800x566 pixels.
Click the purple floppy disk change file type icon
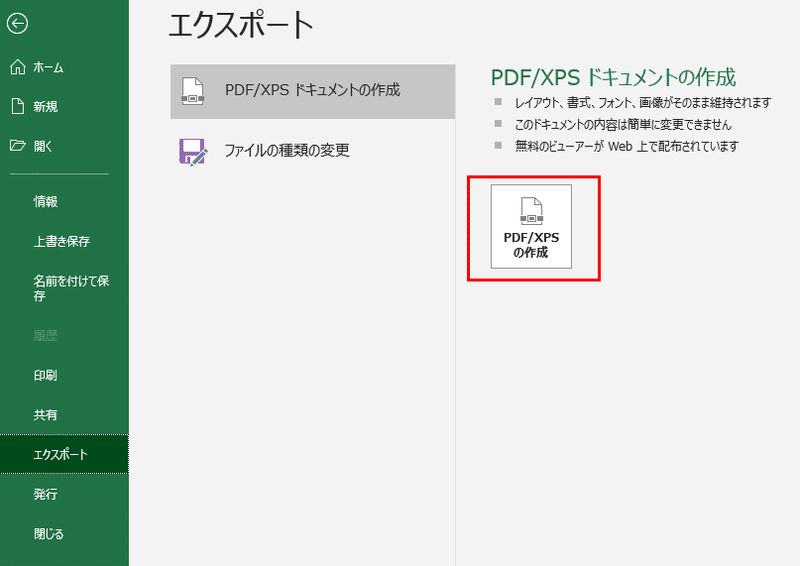point(193,152)
